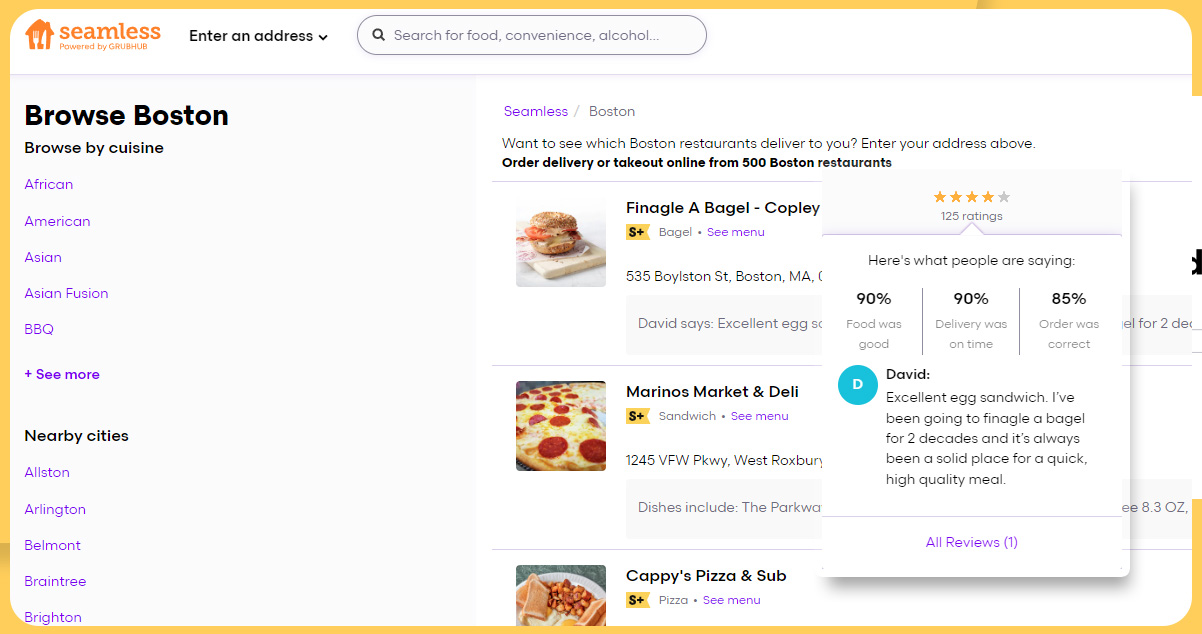Open the Enter an address dropdown

click(x=257, y=35)
